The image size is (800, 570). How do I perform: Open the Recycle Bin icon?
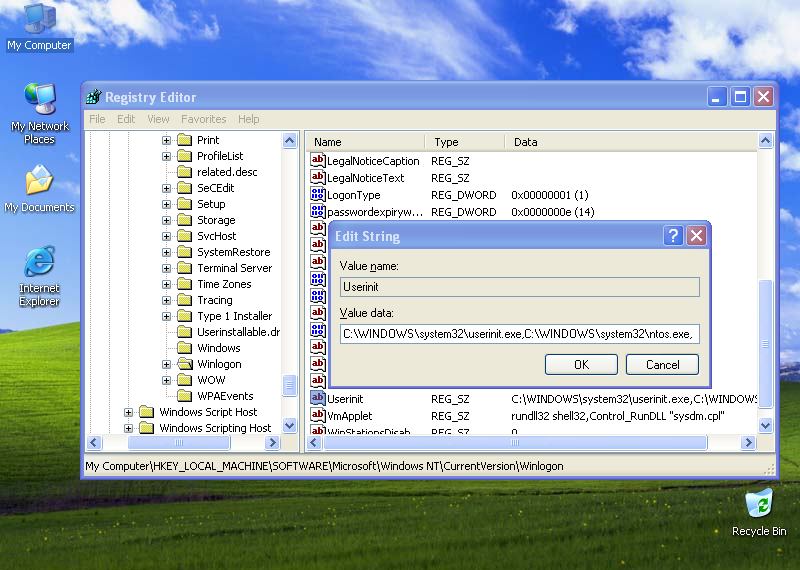[759, 513]
